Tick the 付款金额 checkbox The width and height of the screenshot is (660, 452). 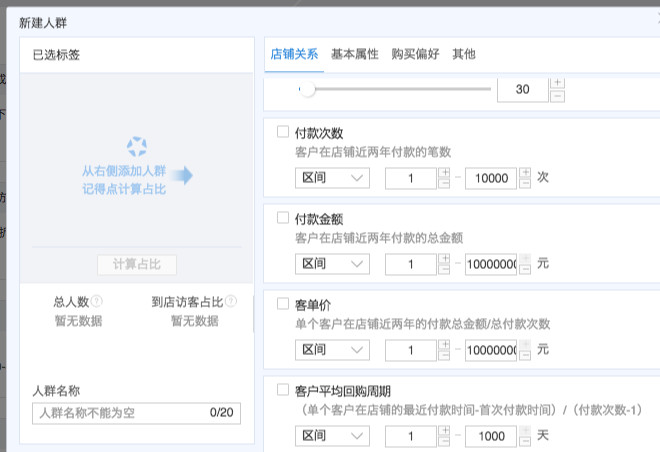pos(282,217)
